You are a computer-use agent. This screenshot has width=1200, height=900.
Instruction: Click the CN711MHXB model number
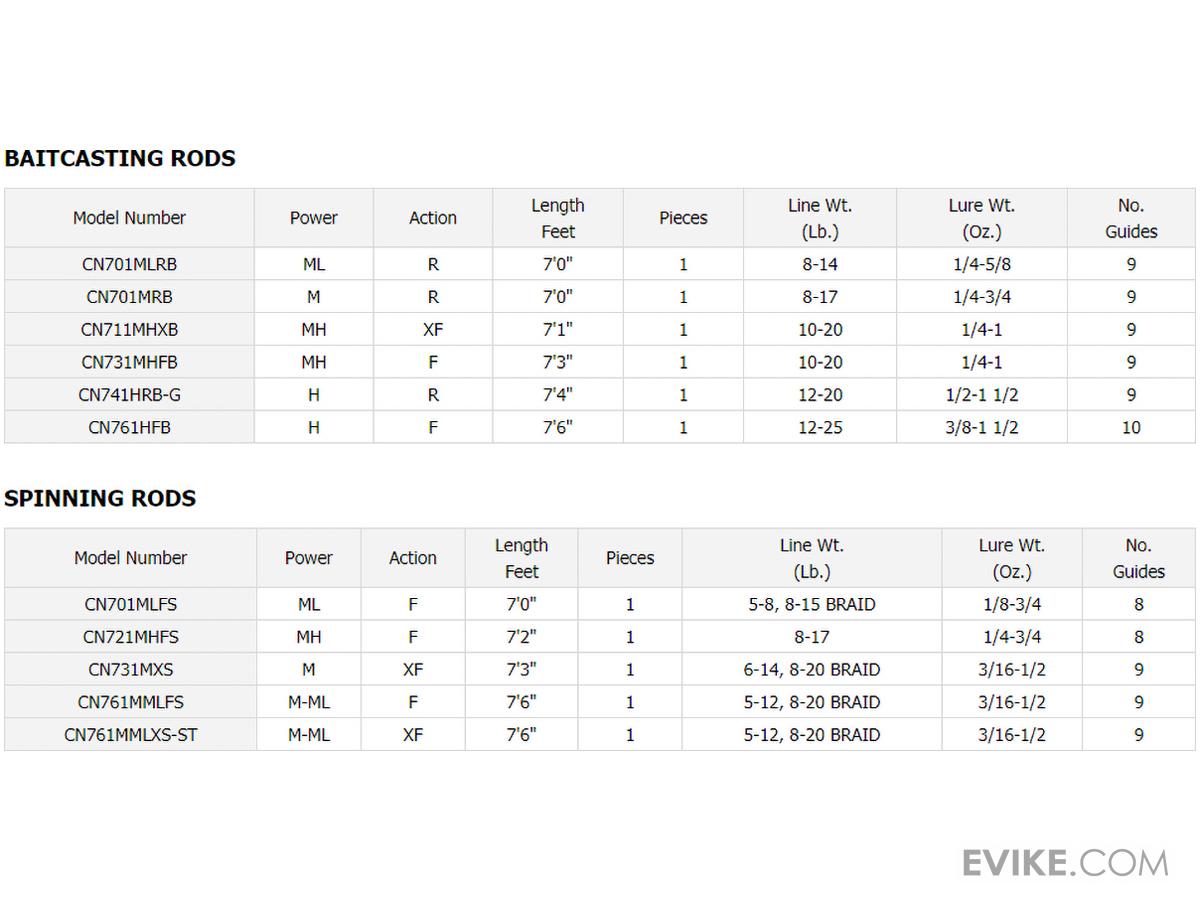pos(129,329)
